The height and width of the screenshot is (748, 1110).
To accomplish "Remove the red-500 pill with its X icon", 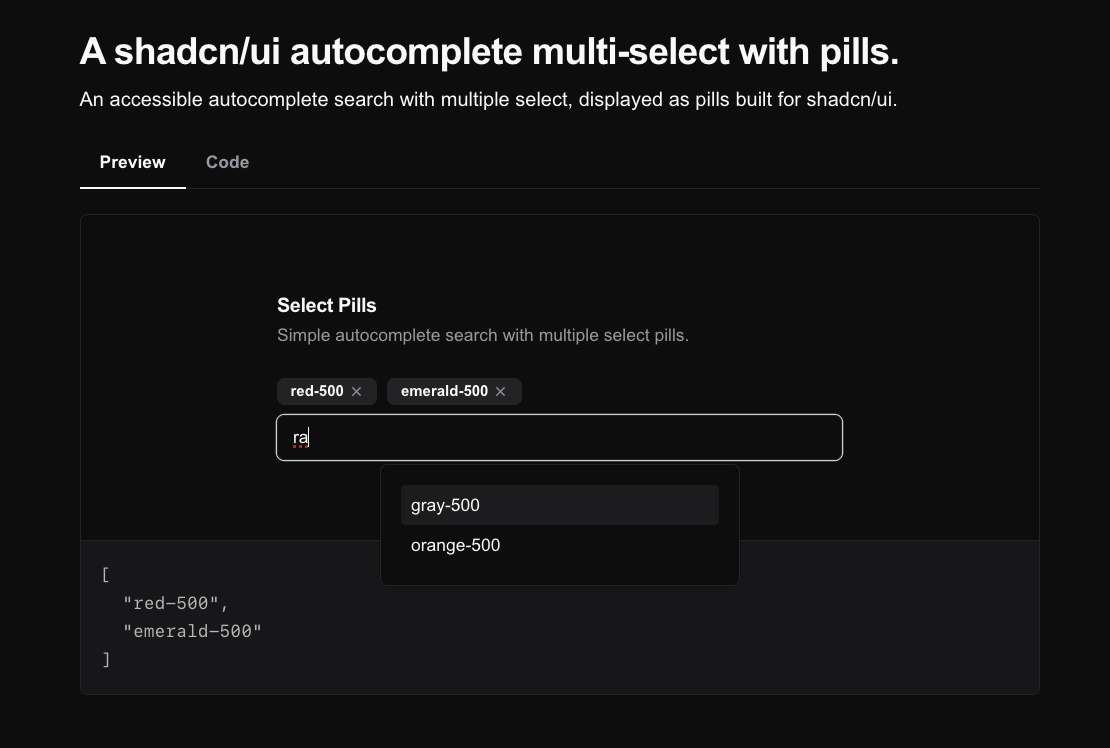I will 357,391.
